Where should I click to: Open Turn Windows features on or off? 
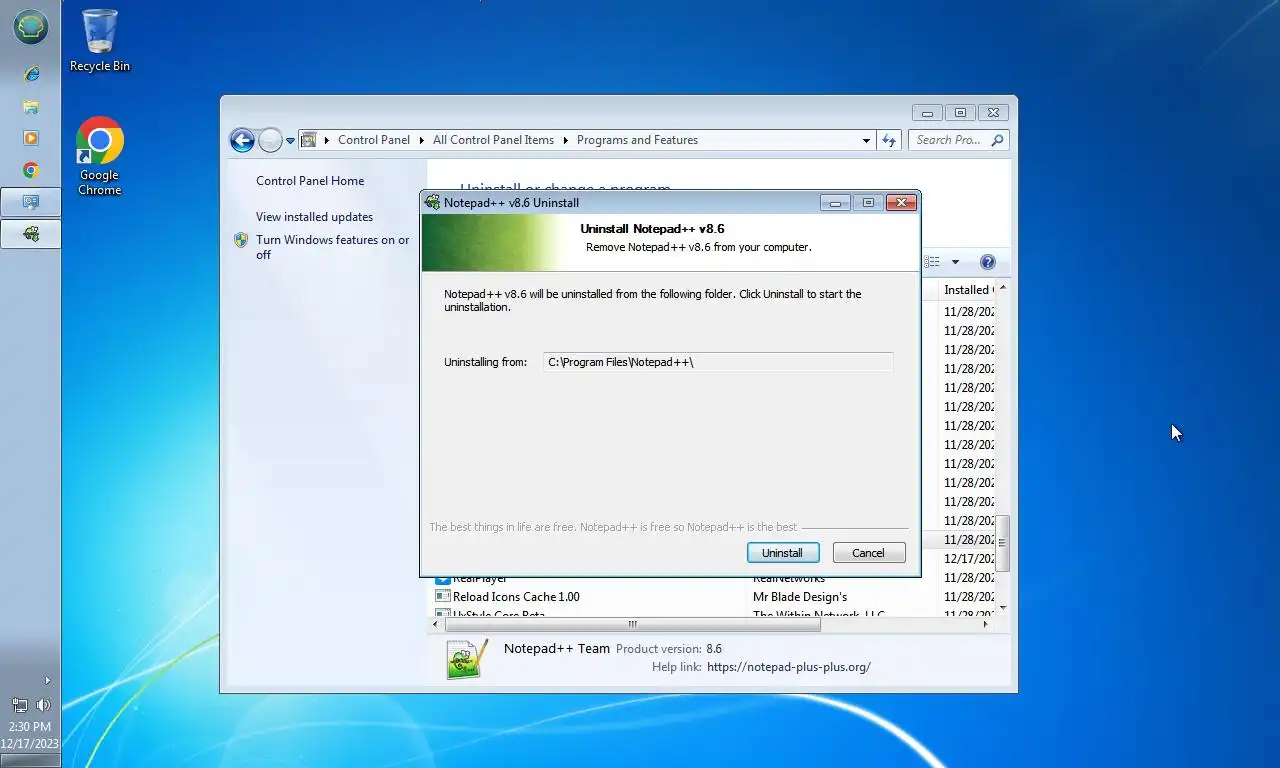[333, 247]
